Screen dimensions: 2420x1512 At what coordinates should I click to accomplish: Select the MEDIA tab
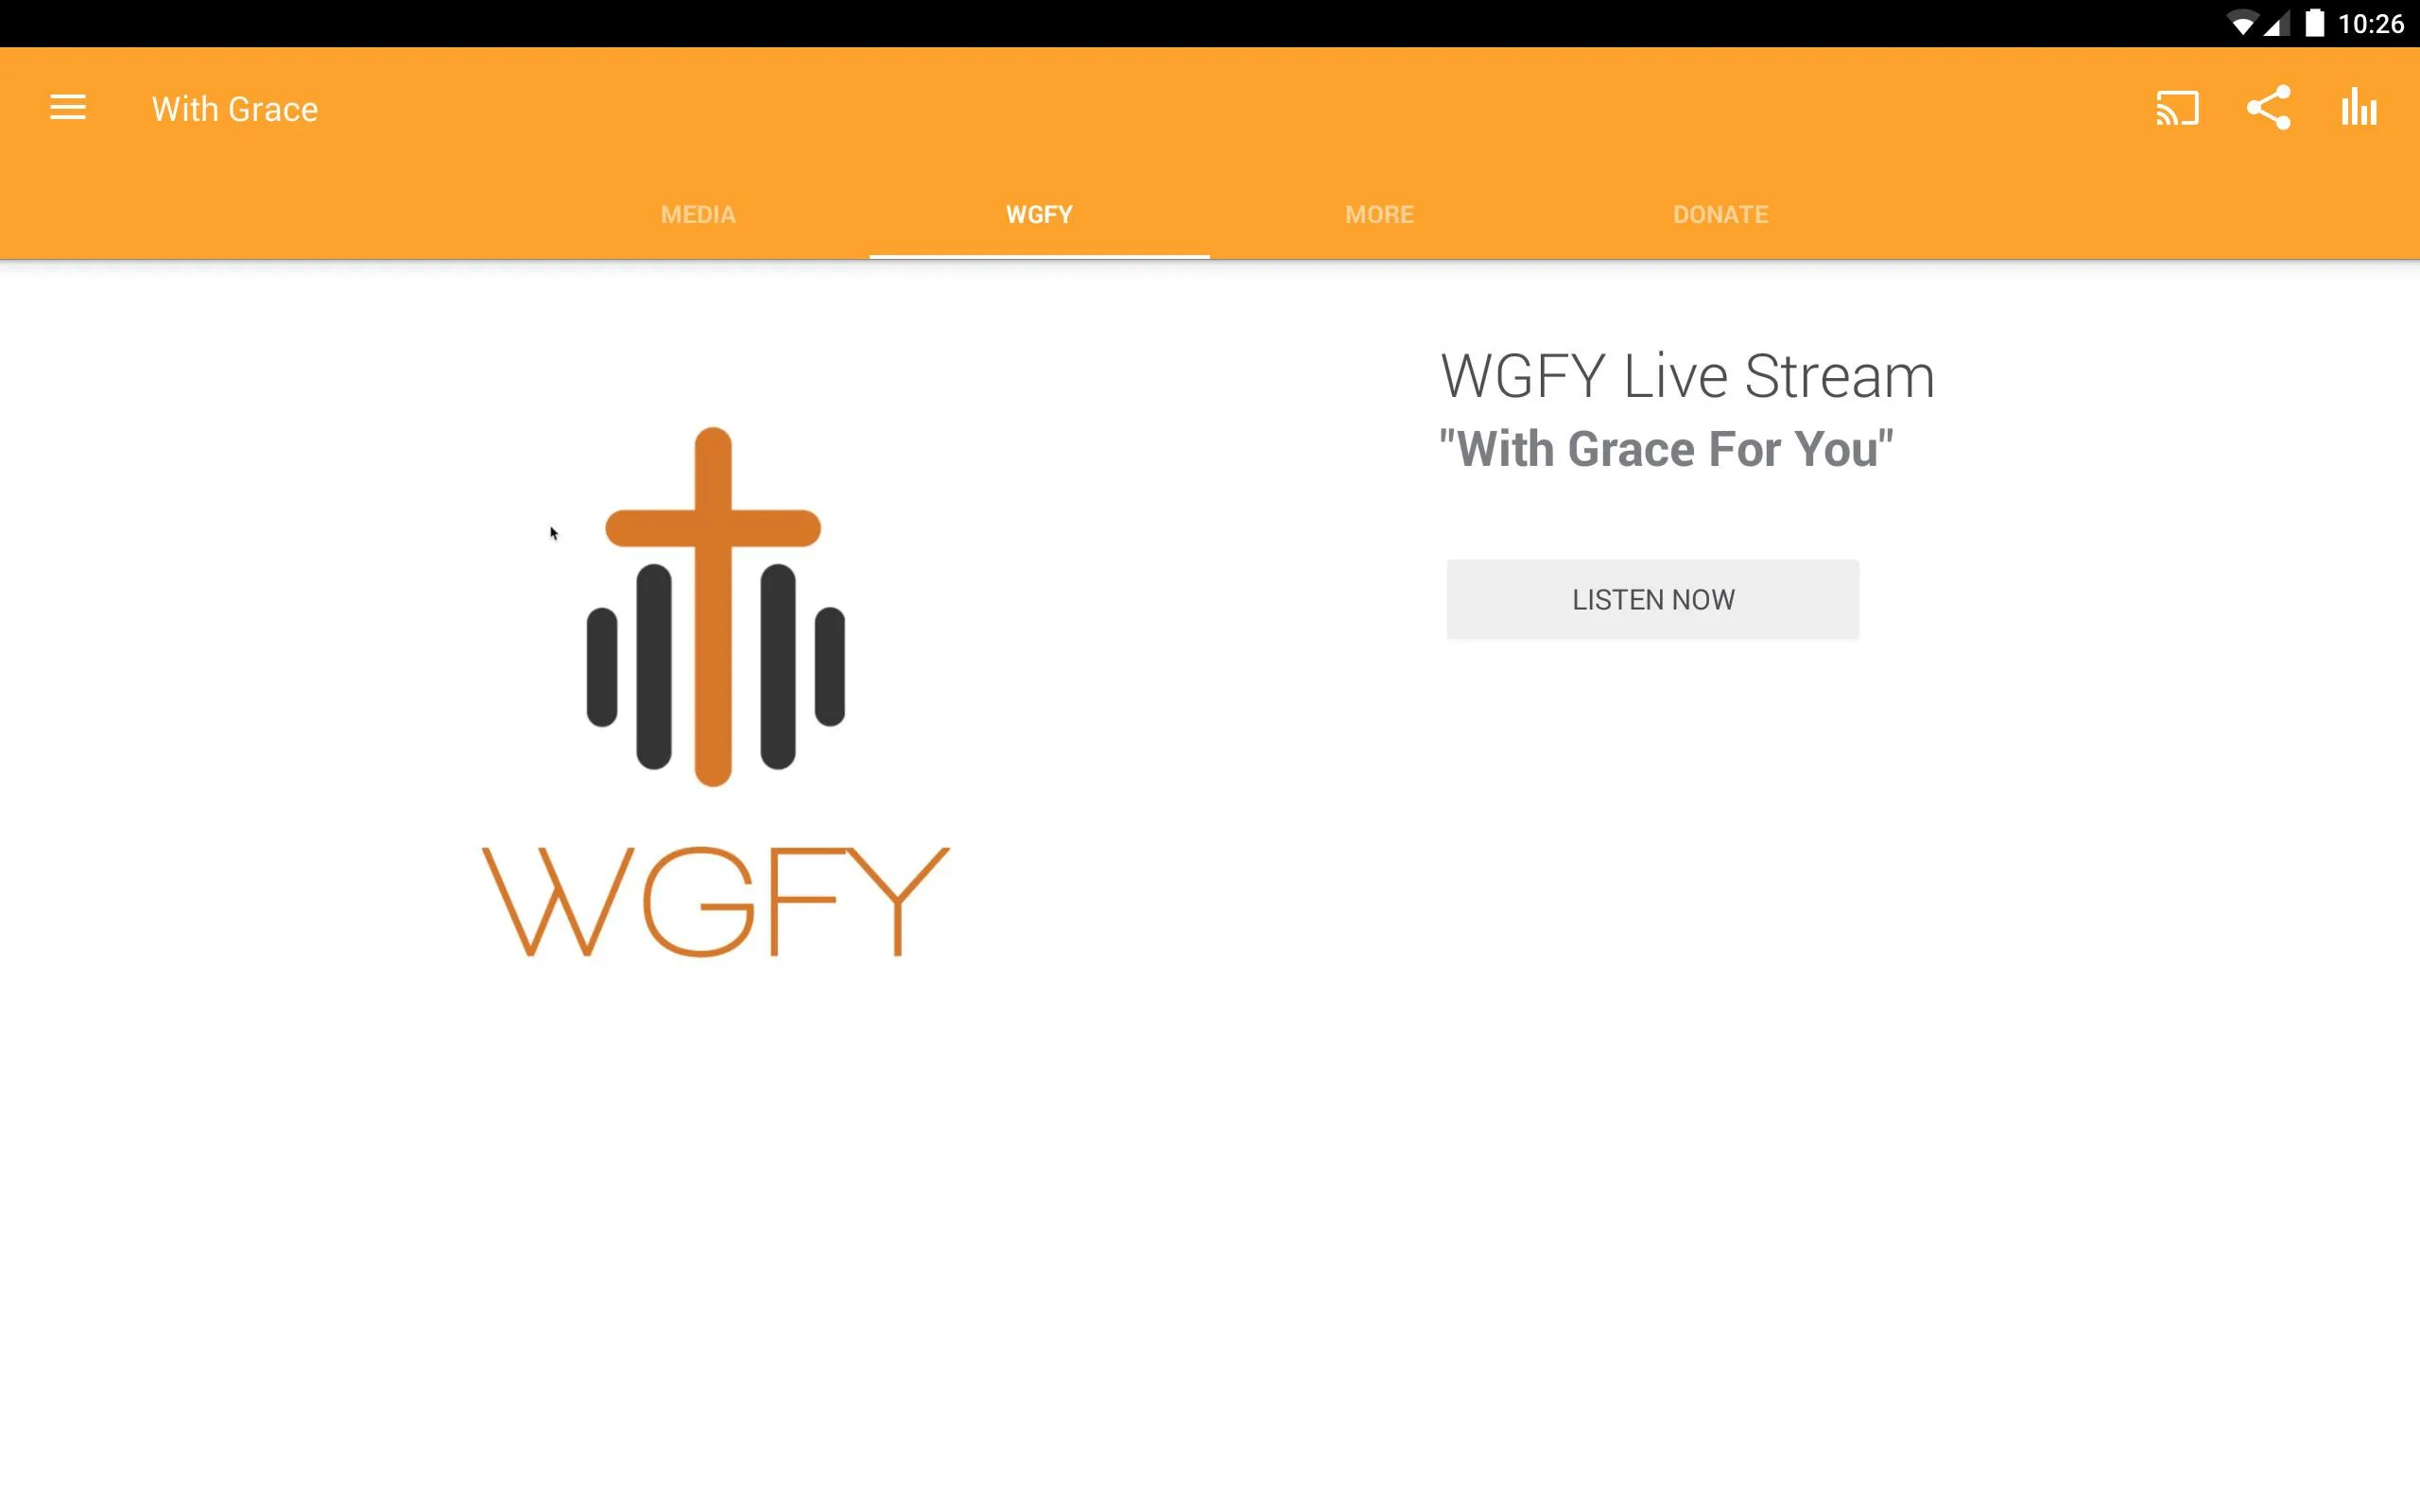click(697, 213)
